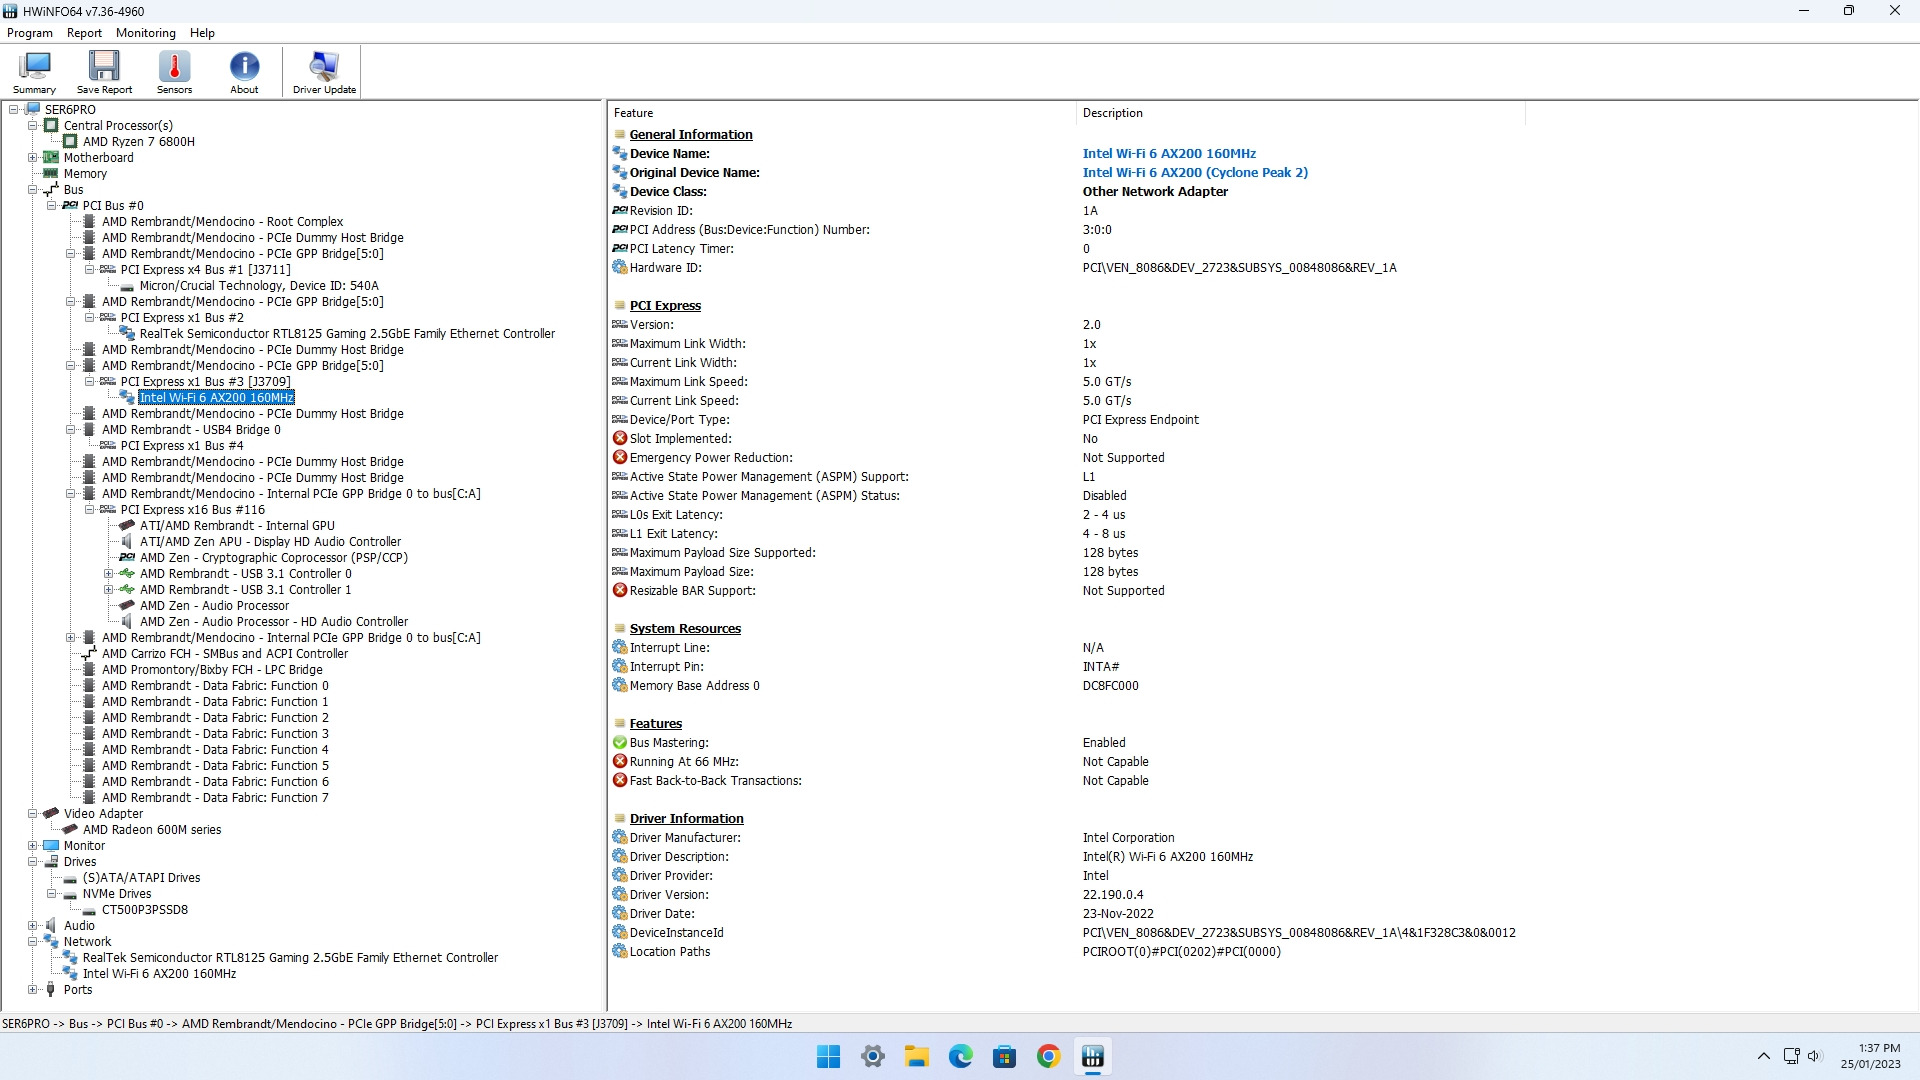
Task: Click the General Information section heading
Action: click(x=691, y=135)
